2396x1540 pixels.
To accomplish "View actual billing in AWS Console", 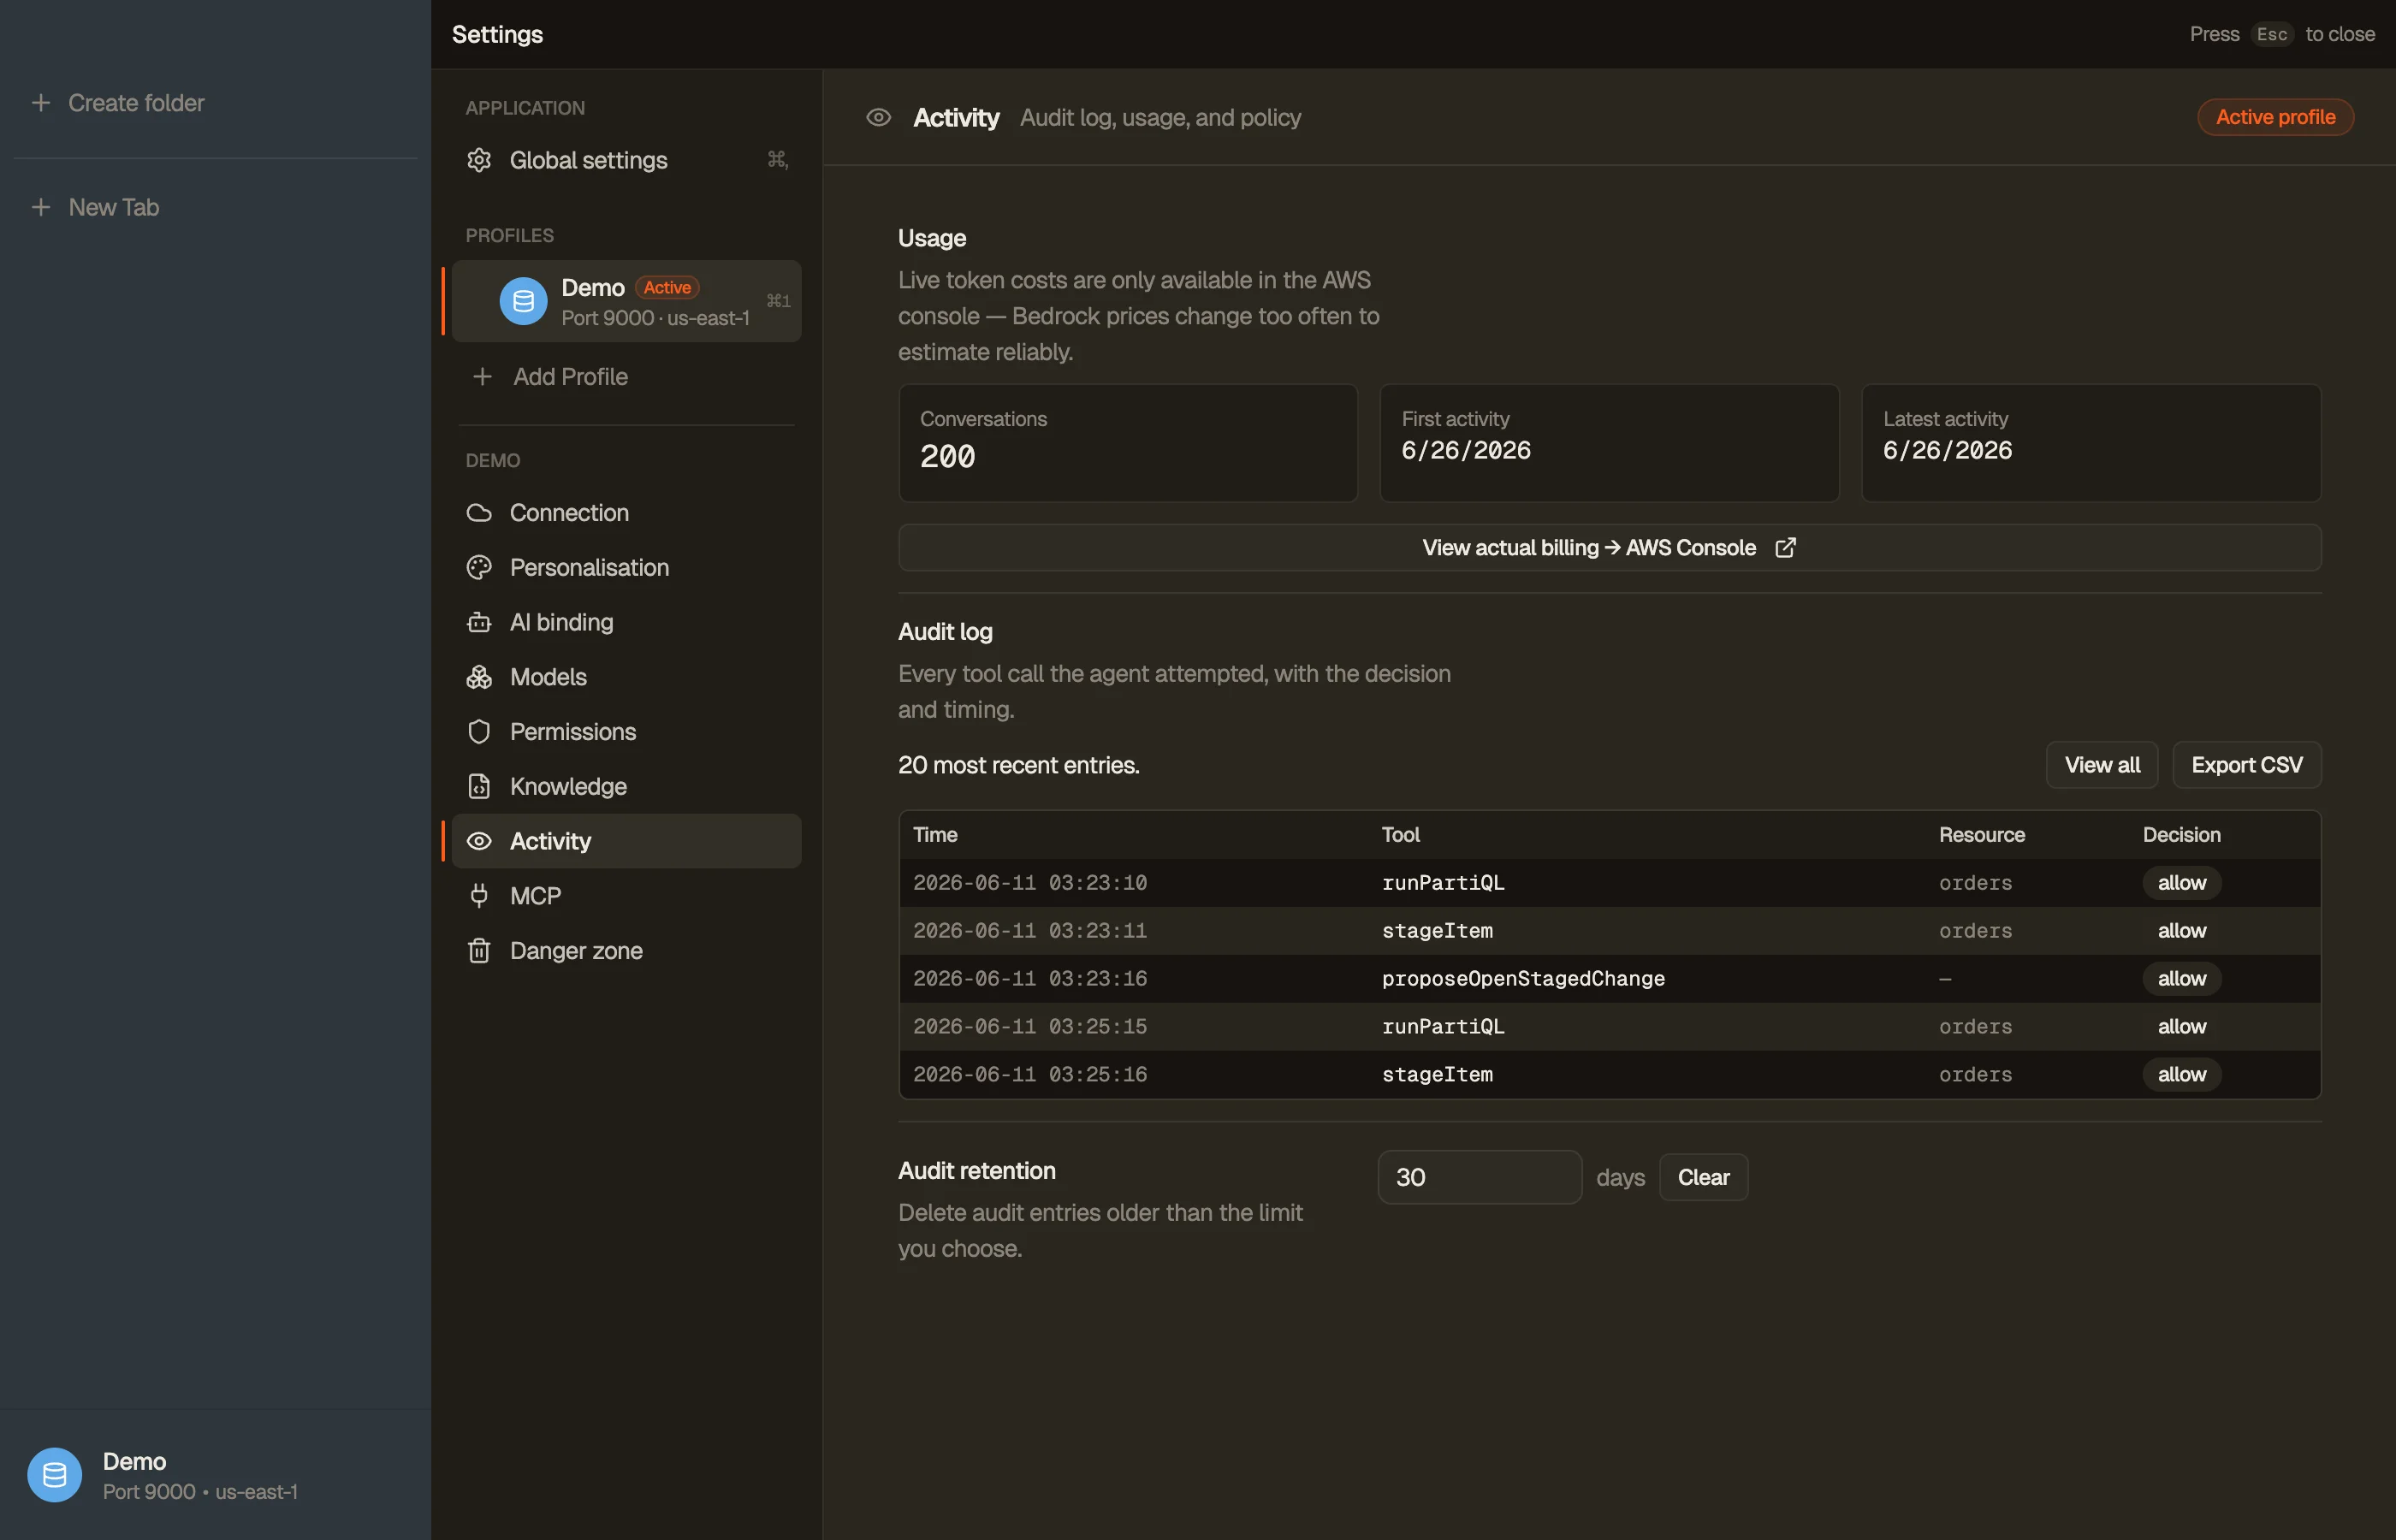I will [1609, 548].
